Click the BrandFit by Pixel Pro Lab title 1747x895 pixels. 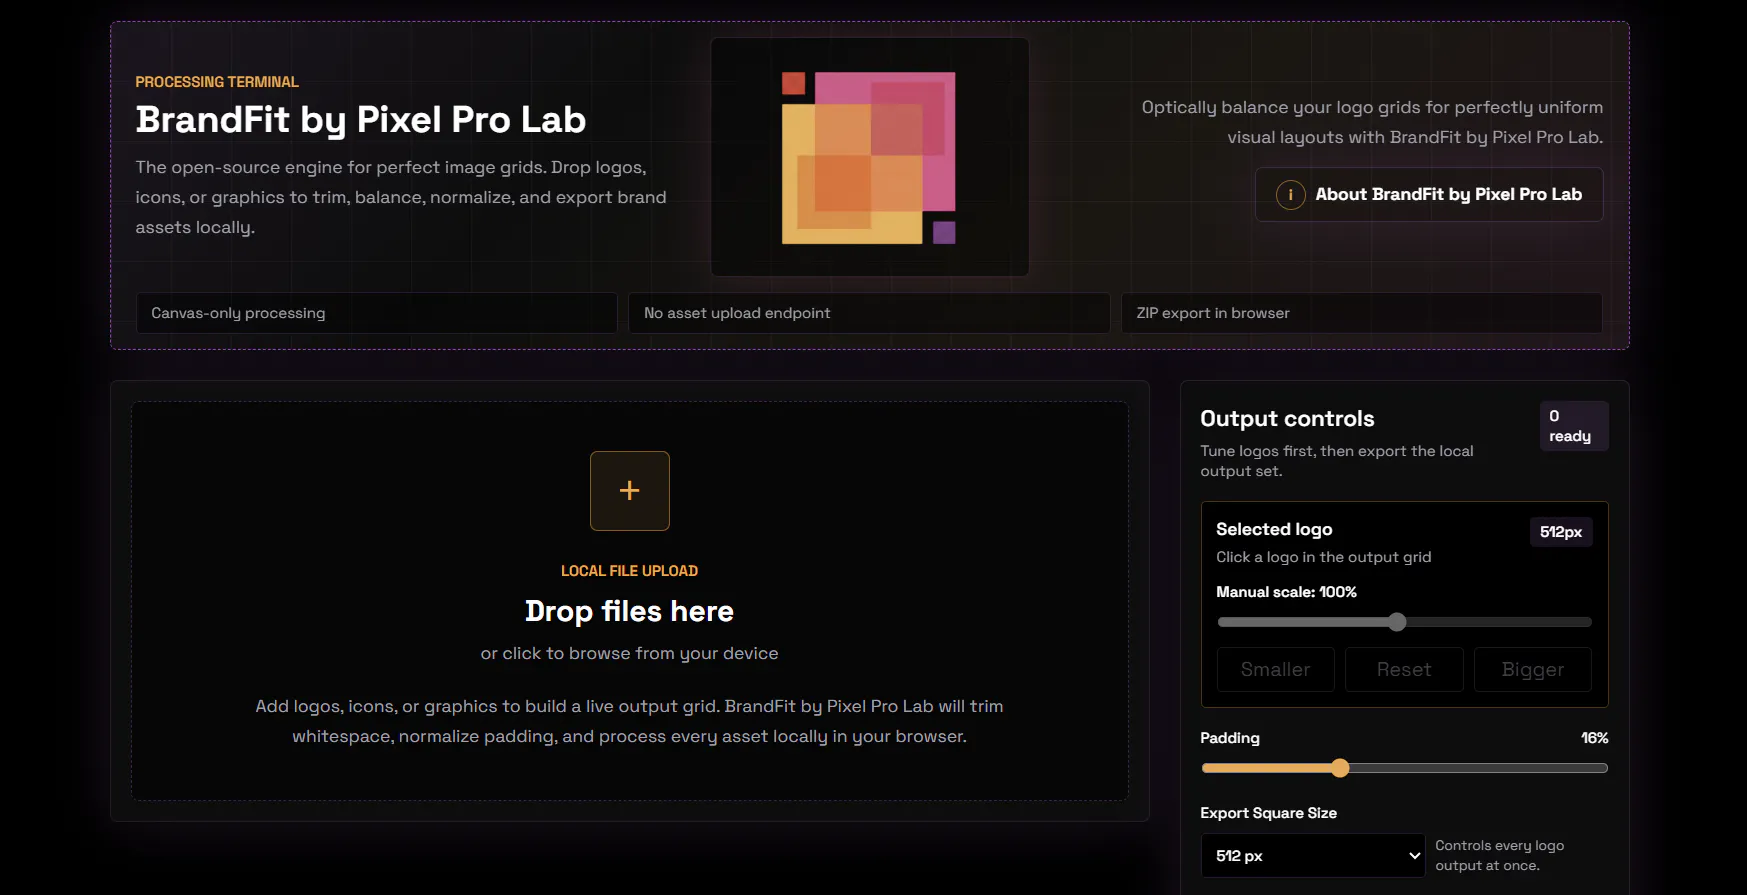tap(361, 120)
